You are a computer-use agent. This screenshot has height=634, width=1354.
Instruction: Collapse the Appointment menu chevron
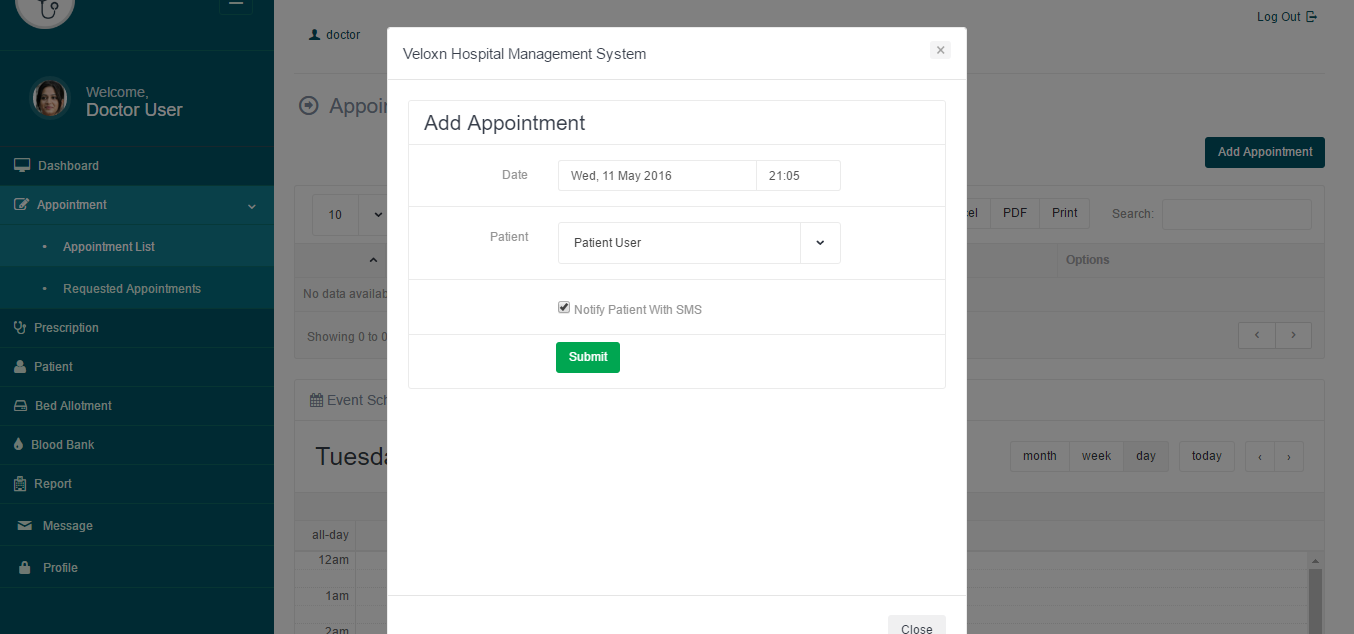pos(252,206)
